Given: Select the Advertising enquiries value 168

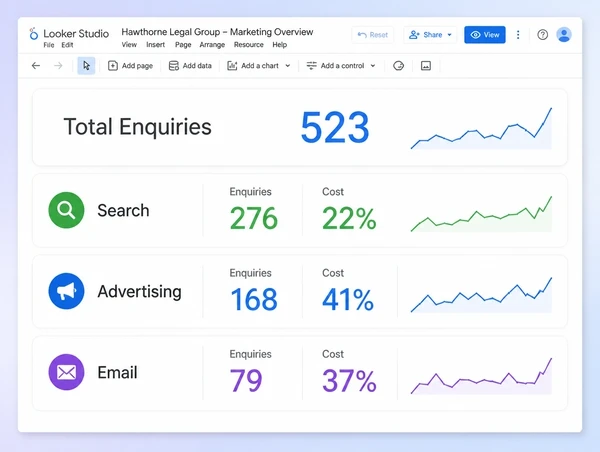Looking at the screenshot, I should click(254, 299).
